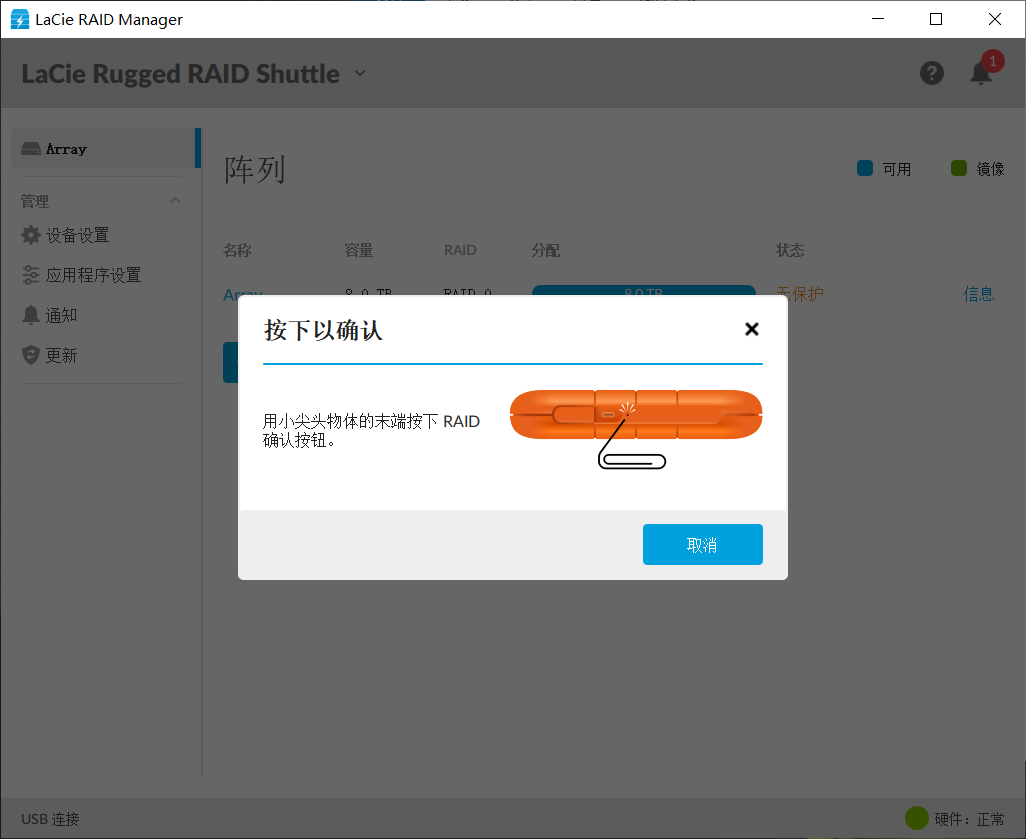Image resolution: width=1026 pixels, height=839 pixels.
Task: Click the LaCie logo in the title bar
Action: pyautogui.click(x=19, y=18)
